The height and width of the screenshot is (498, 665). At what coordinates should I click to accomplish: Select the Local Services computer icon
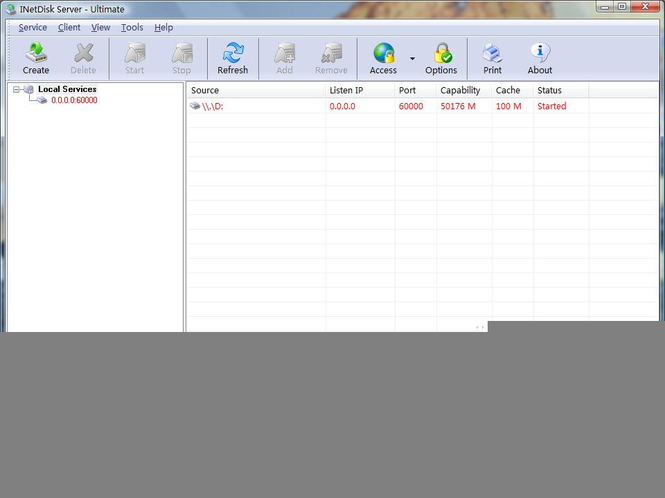point(28,89)
